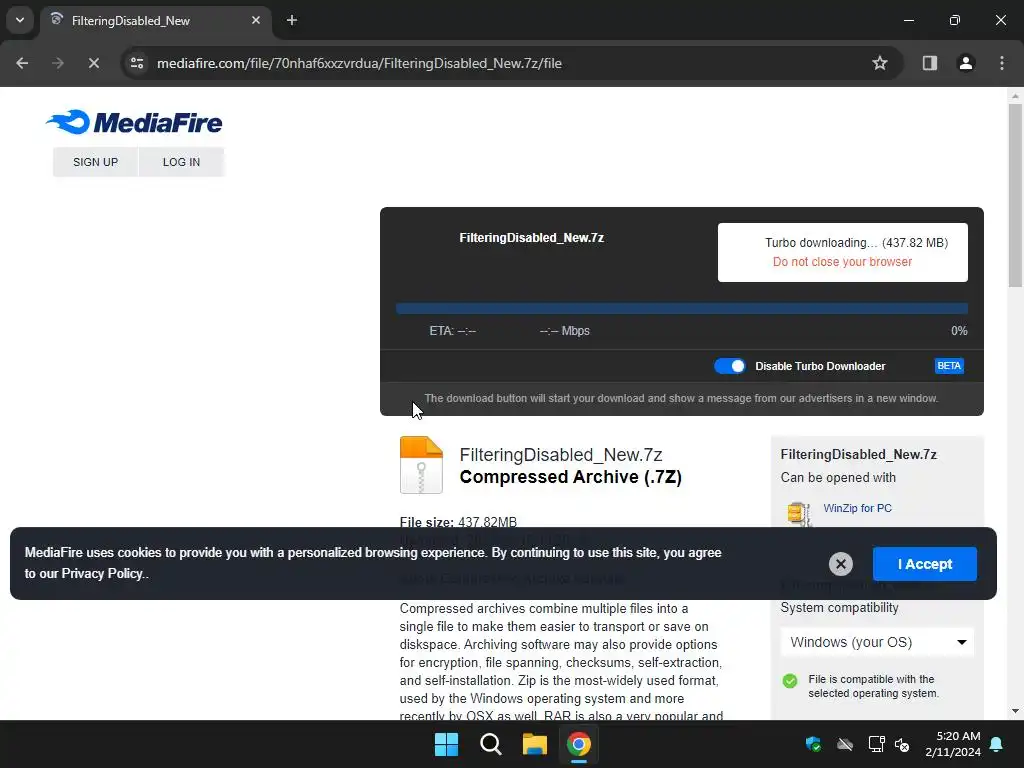
Task: Open the tab search dropdown
Action: coord(20,20)
